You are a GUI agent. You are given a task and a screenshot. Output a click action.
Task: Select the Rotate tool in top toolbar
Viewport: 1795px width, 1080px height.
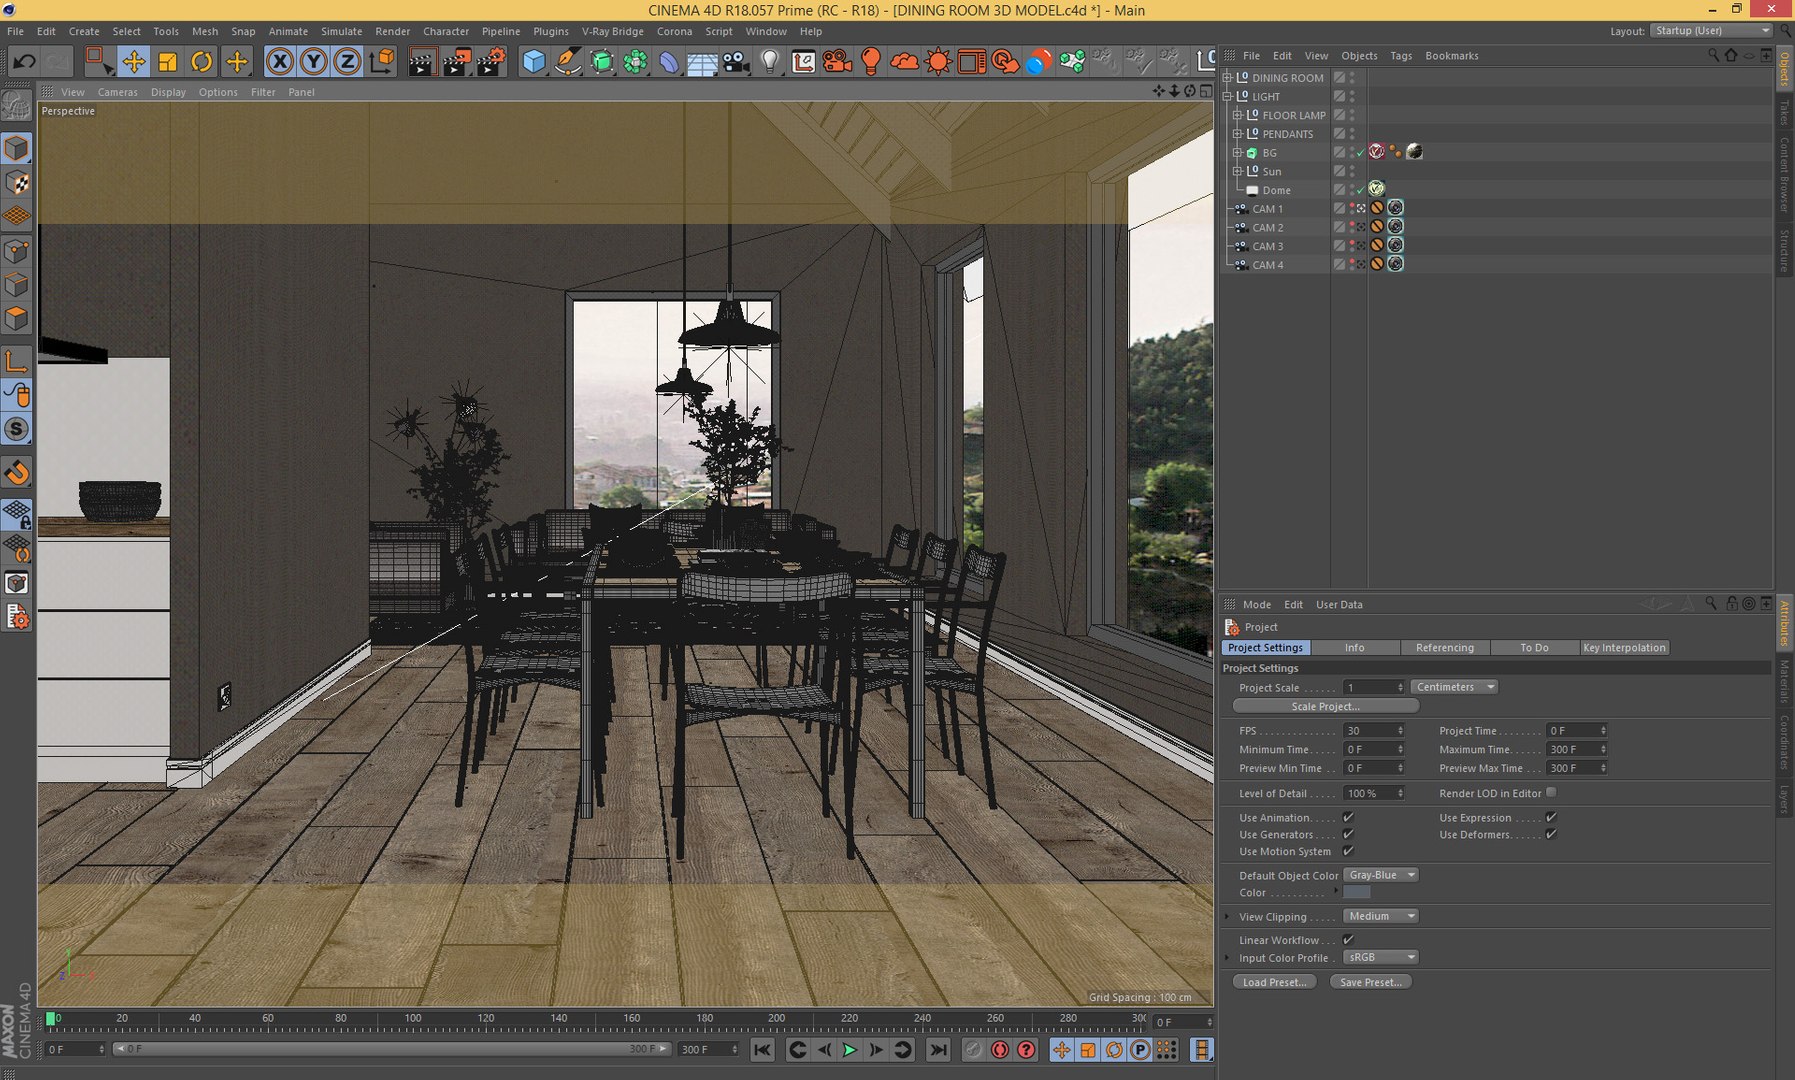(201, 62)
